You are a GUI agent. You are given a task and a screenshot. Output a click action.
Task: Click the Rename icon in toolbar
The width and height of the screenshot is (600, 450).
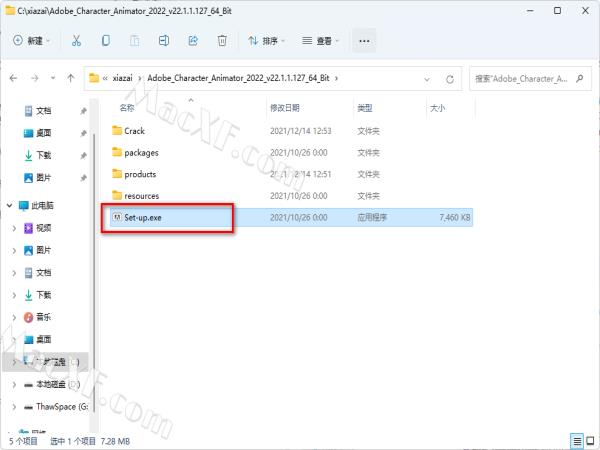[x=164, y=41]
